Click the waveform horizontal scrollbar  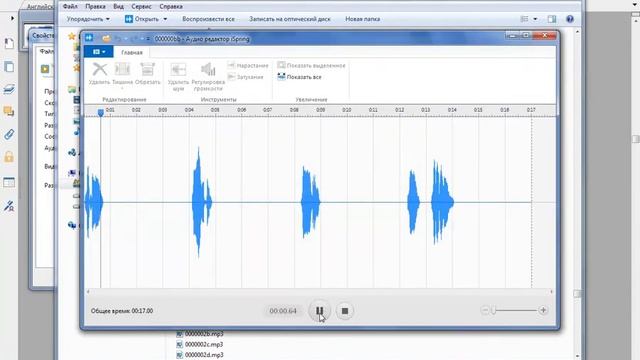320,291
